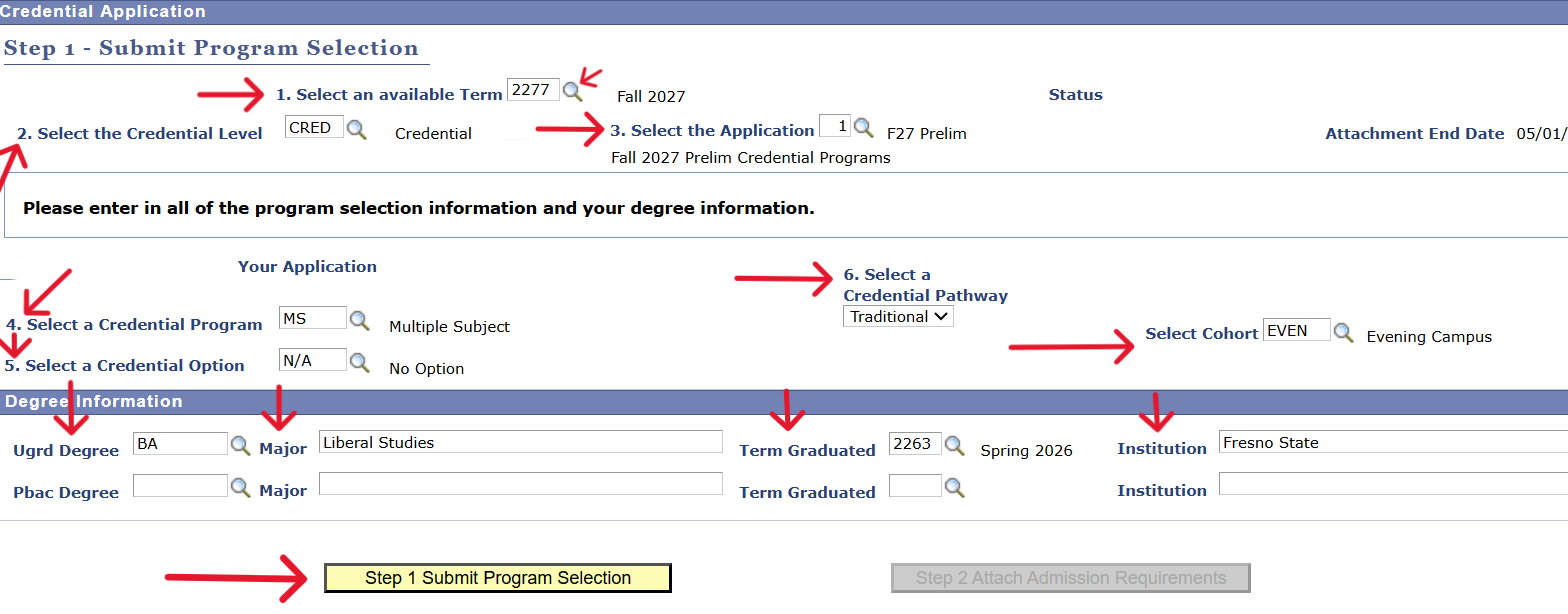Expand the Credential Pathway Traditional dropdown

tap(898, 316)
